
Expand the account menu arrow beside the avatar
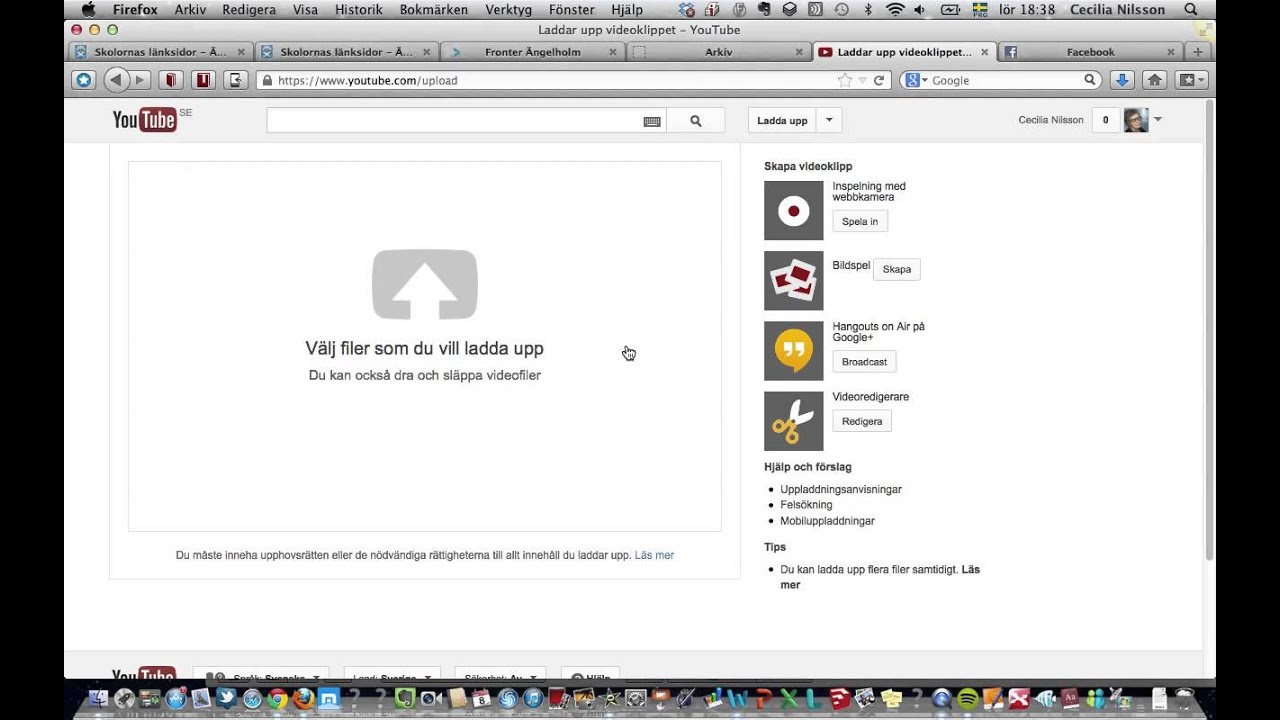pyautogui.click(x=1158, y=120)
